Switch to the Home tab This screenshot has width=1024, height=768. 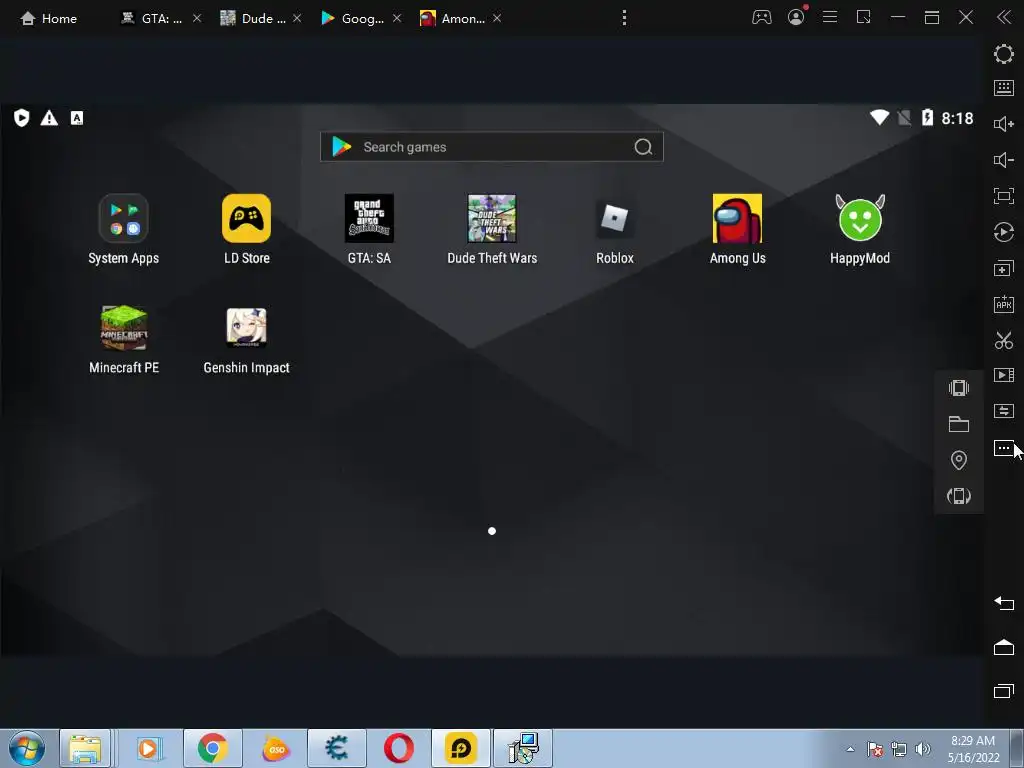49,18
